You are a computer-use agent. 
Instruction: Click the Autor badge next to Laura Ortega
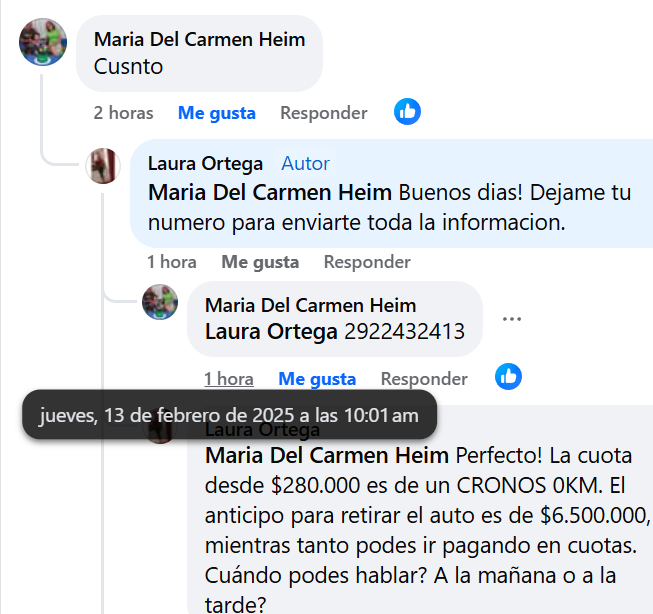(x=305, y=163)
